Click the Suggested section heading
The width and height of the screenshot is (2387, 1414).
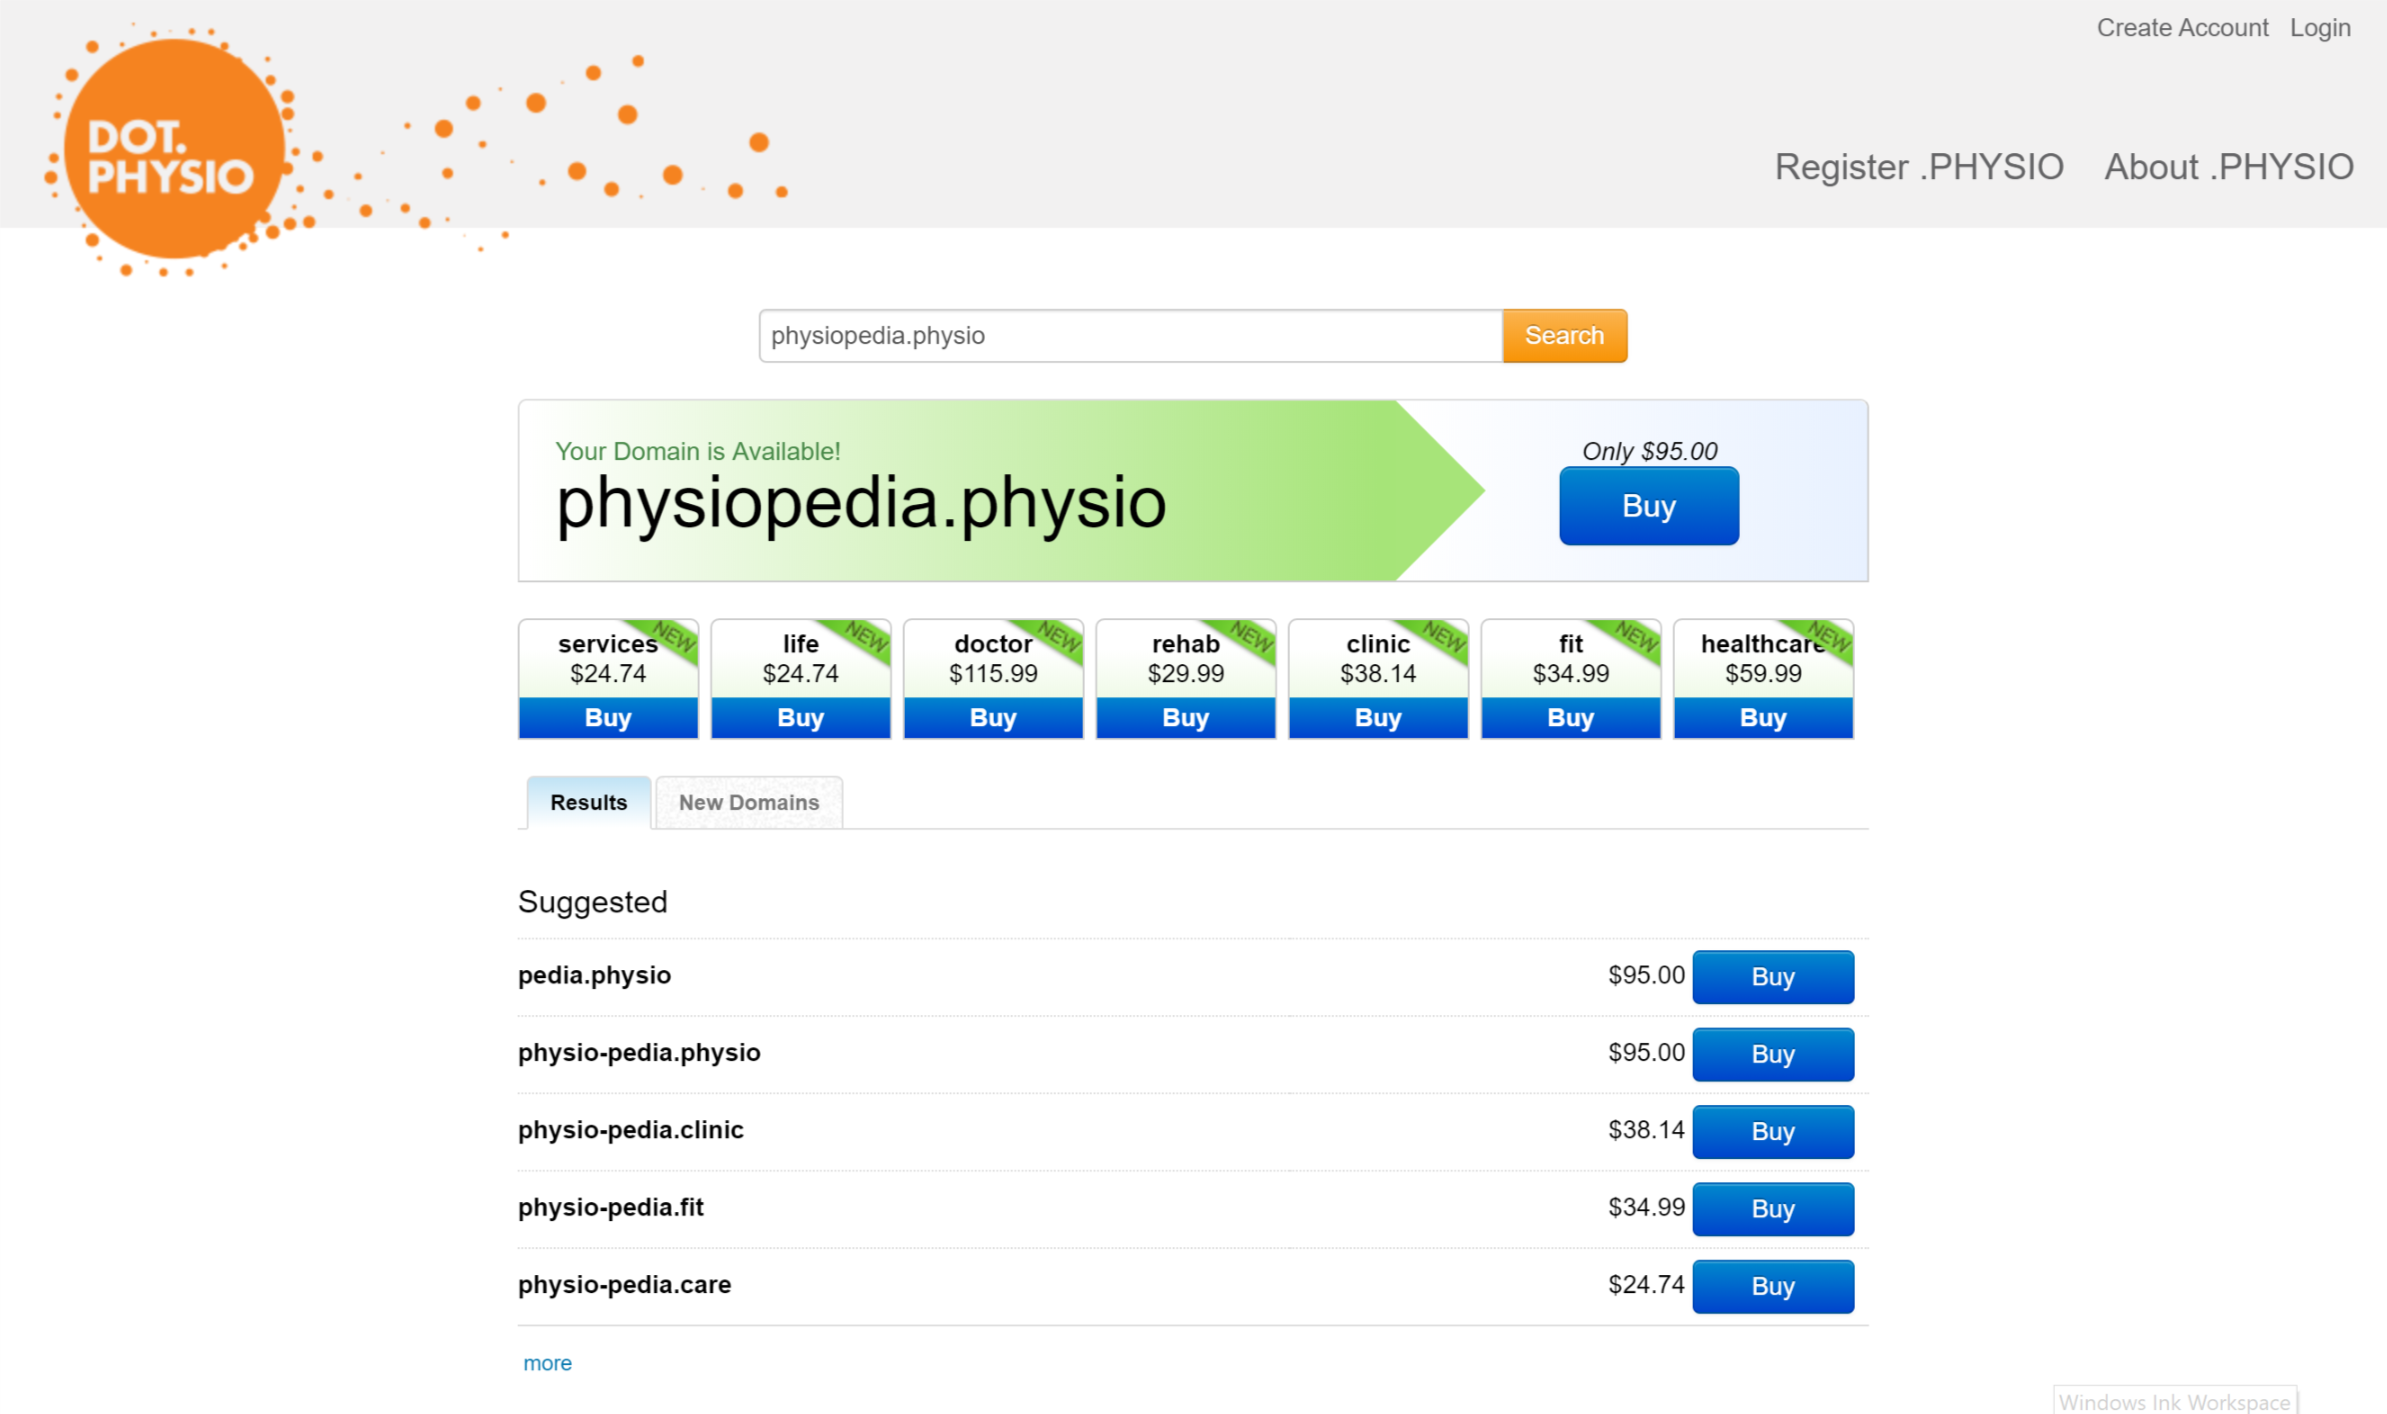[592, 902]
